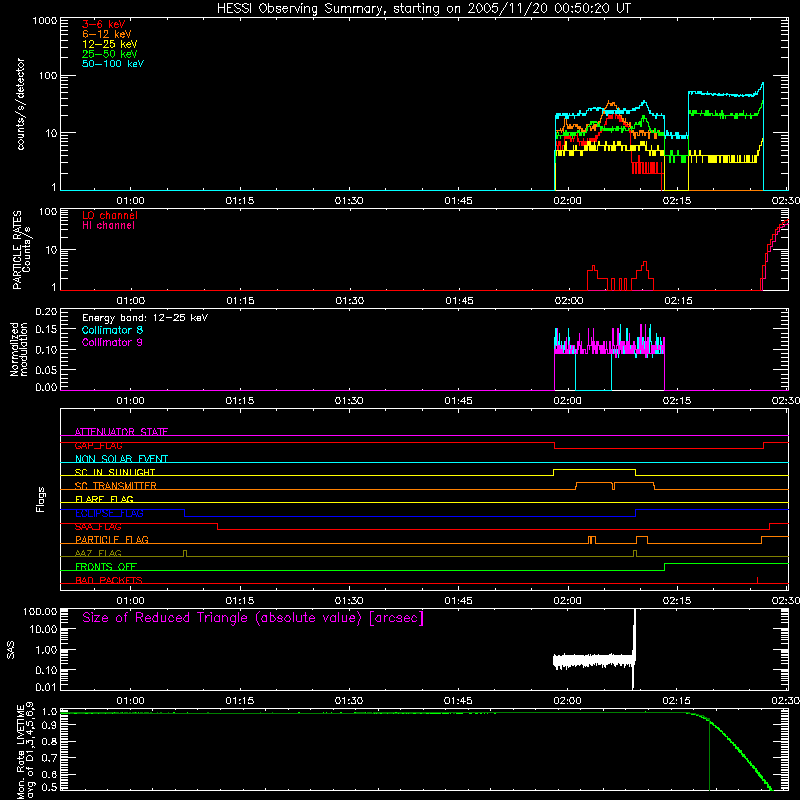
Task: Select the ATTENUATOR_STATE flag label
Action: [x=121, y=432]
